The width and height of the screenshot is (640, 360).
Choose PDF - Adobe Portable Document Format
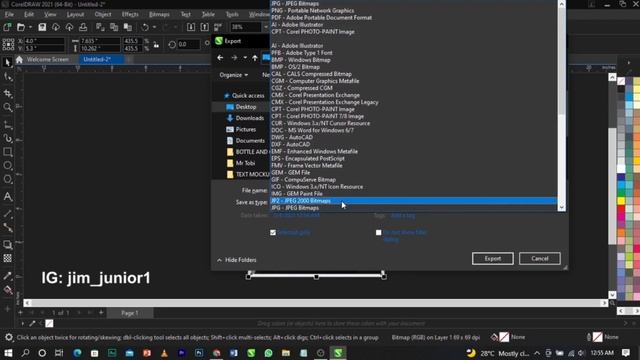[x=322, y=18]
